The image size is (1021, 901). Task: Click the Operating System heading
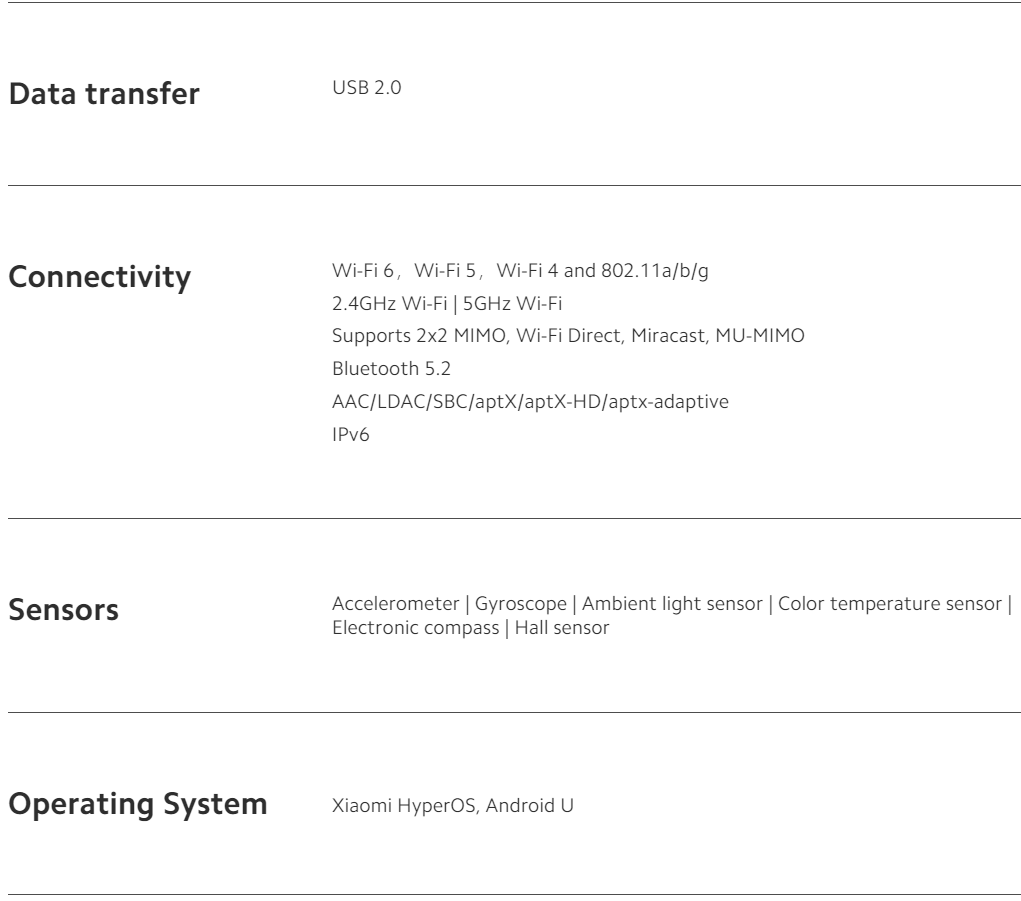point(137,805)
